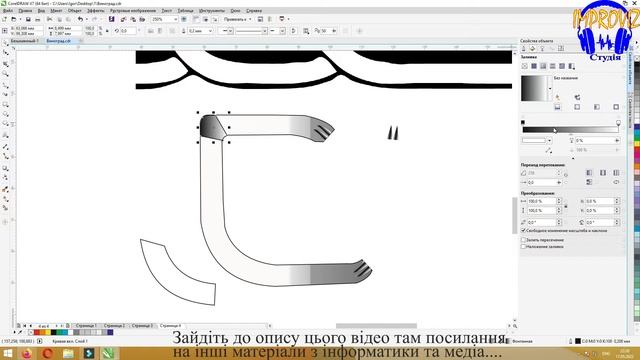Click the Cut scissors toolbar icon
This screenshot has height=360, width=640.
point(49,19)
